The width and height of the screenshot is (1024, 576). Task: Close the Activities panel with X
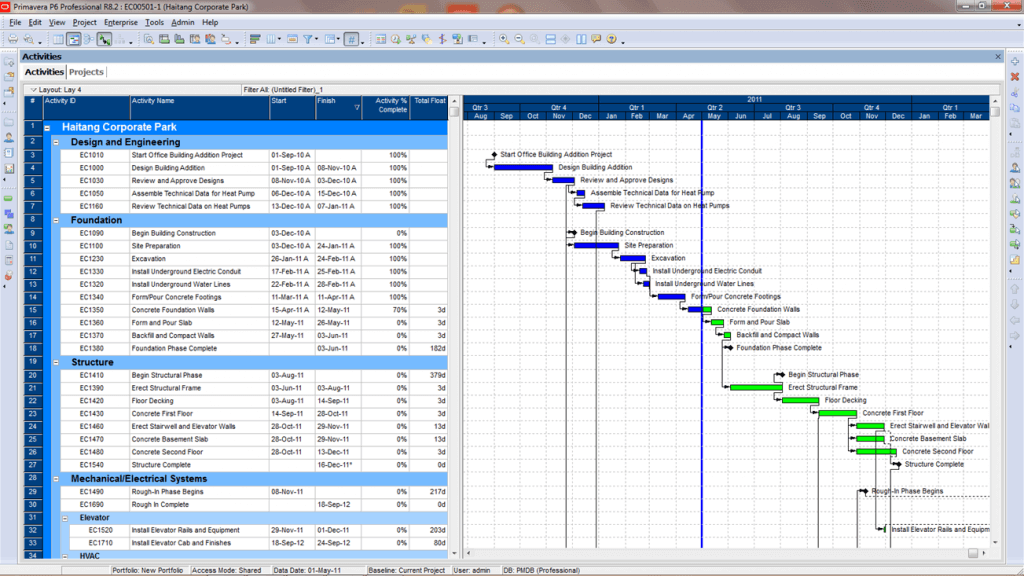[x=998, y=57]
